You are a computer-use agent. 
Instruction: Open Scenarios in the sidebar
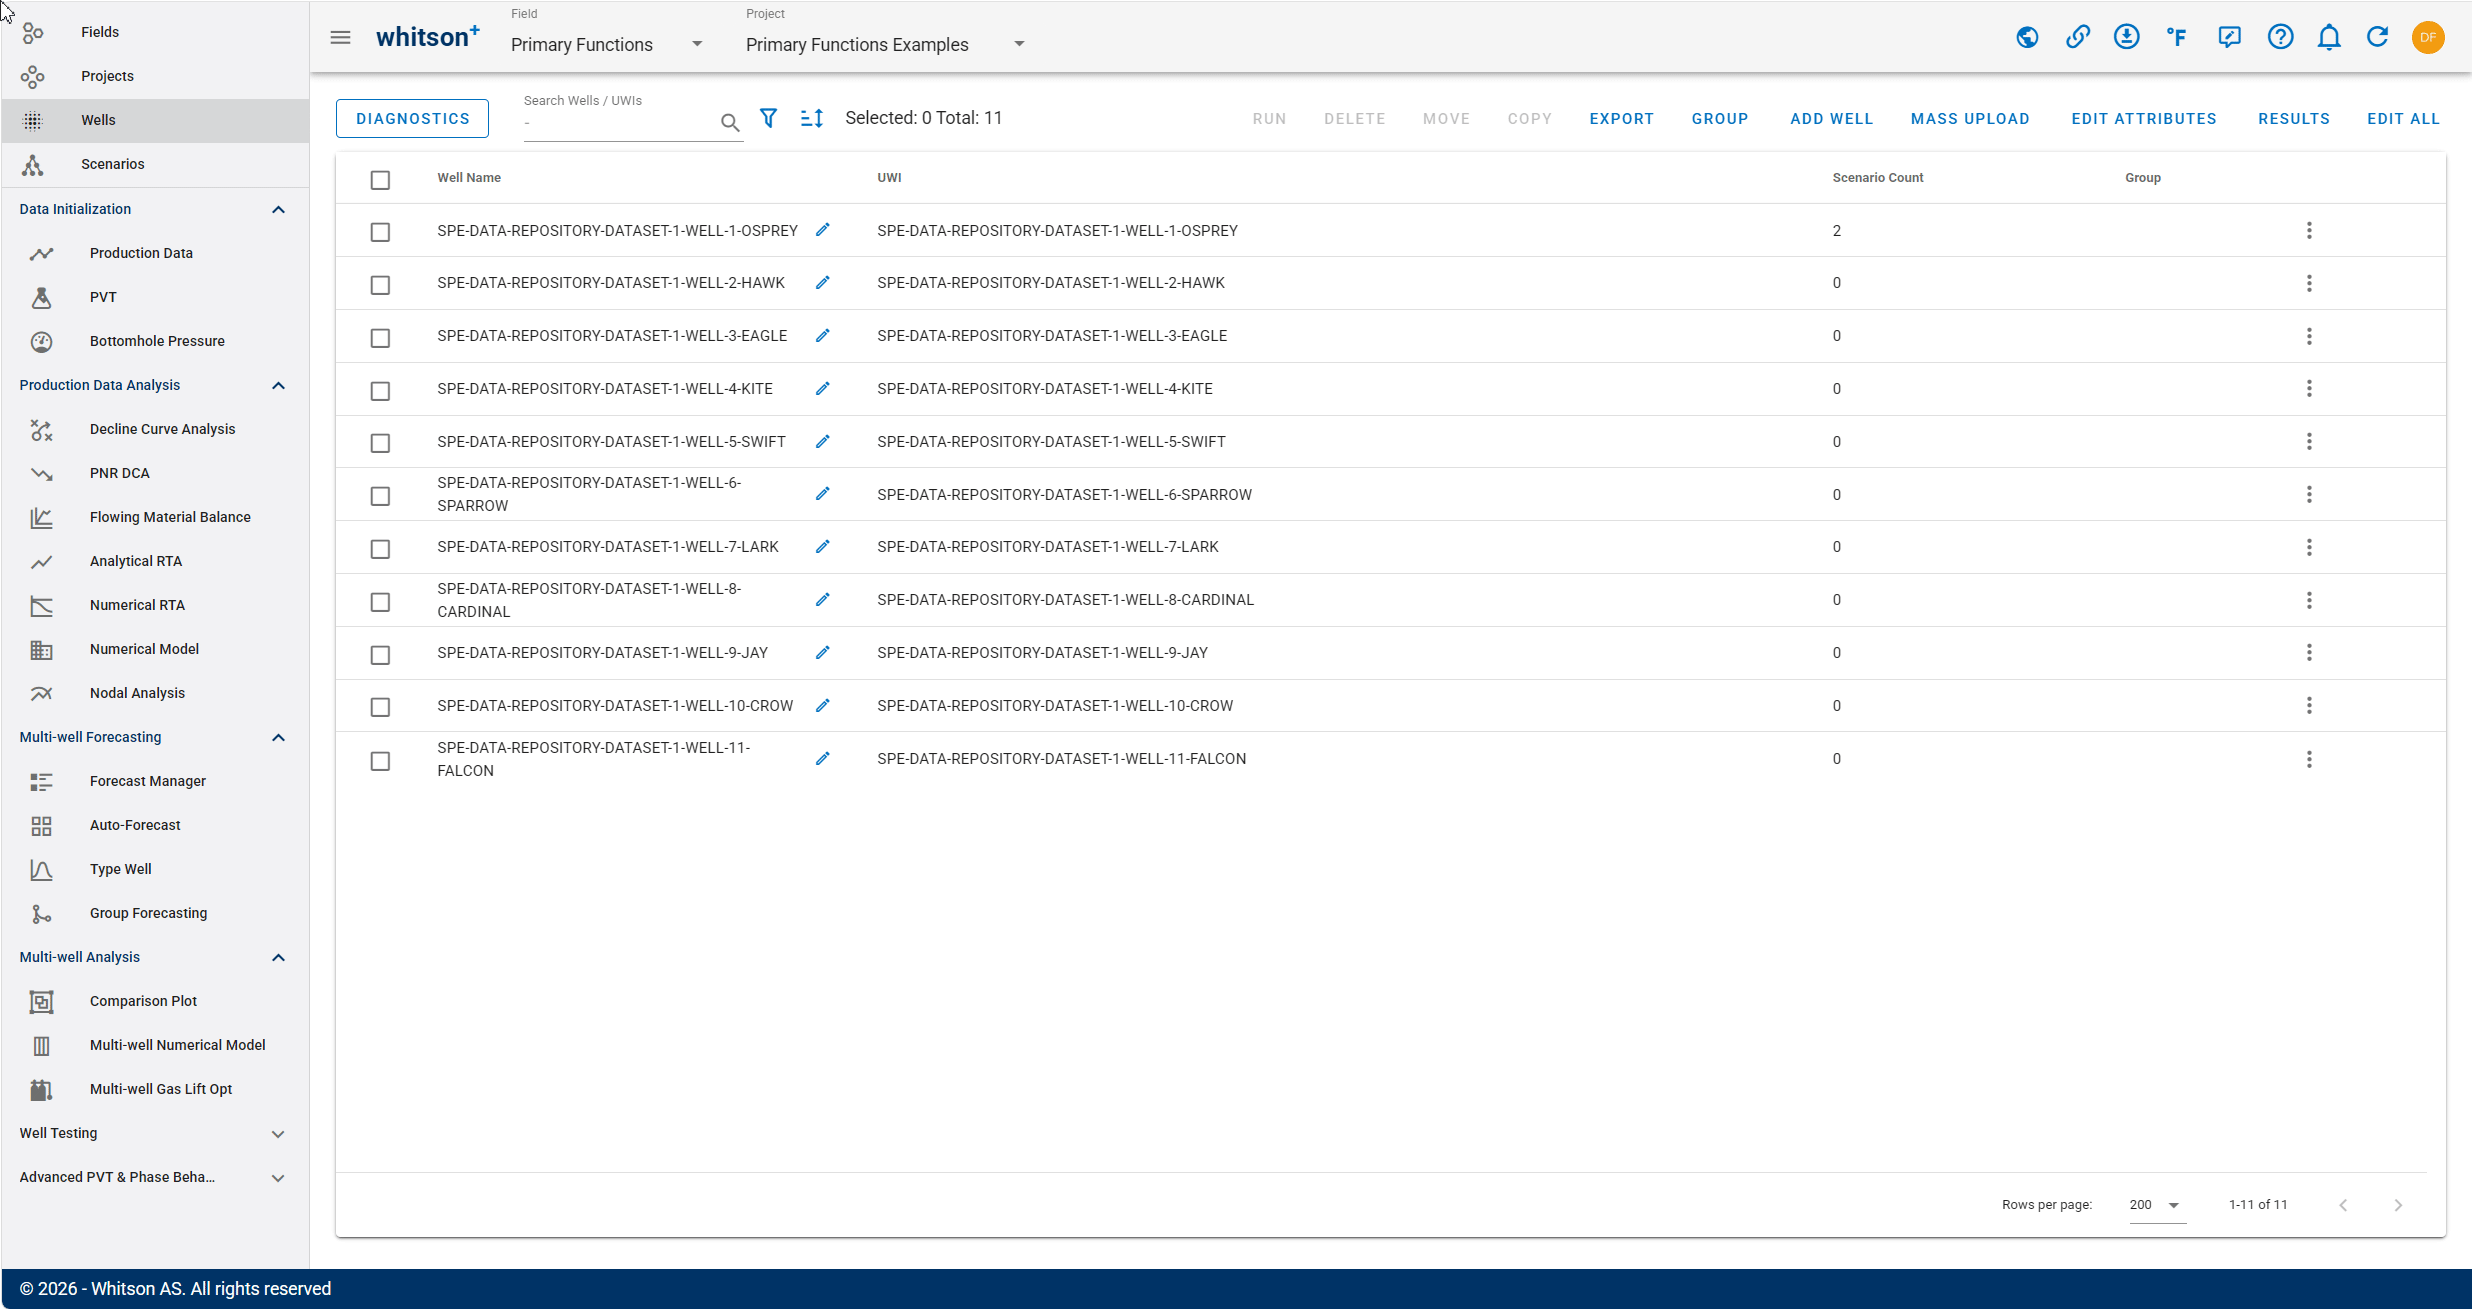click(x=155, y=164)
